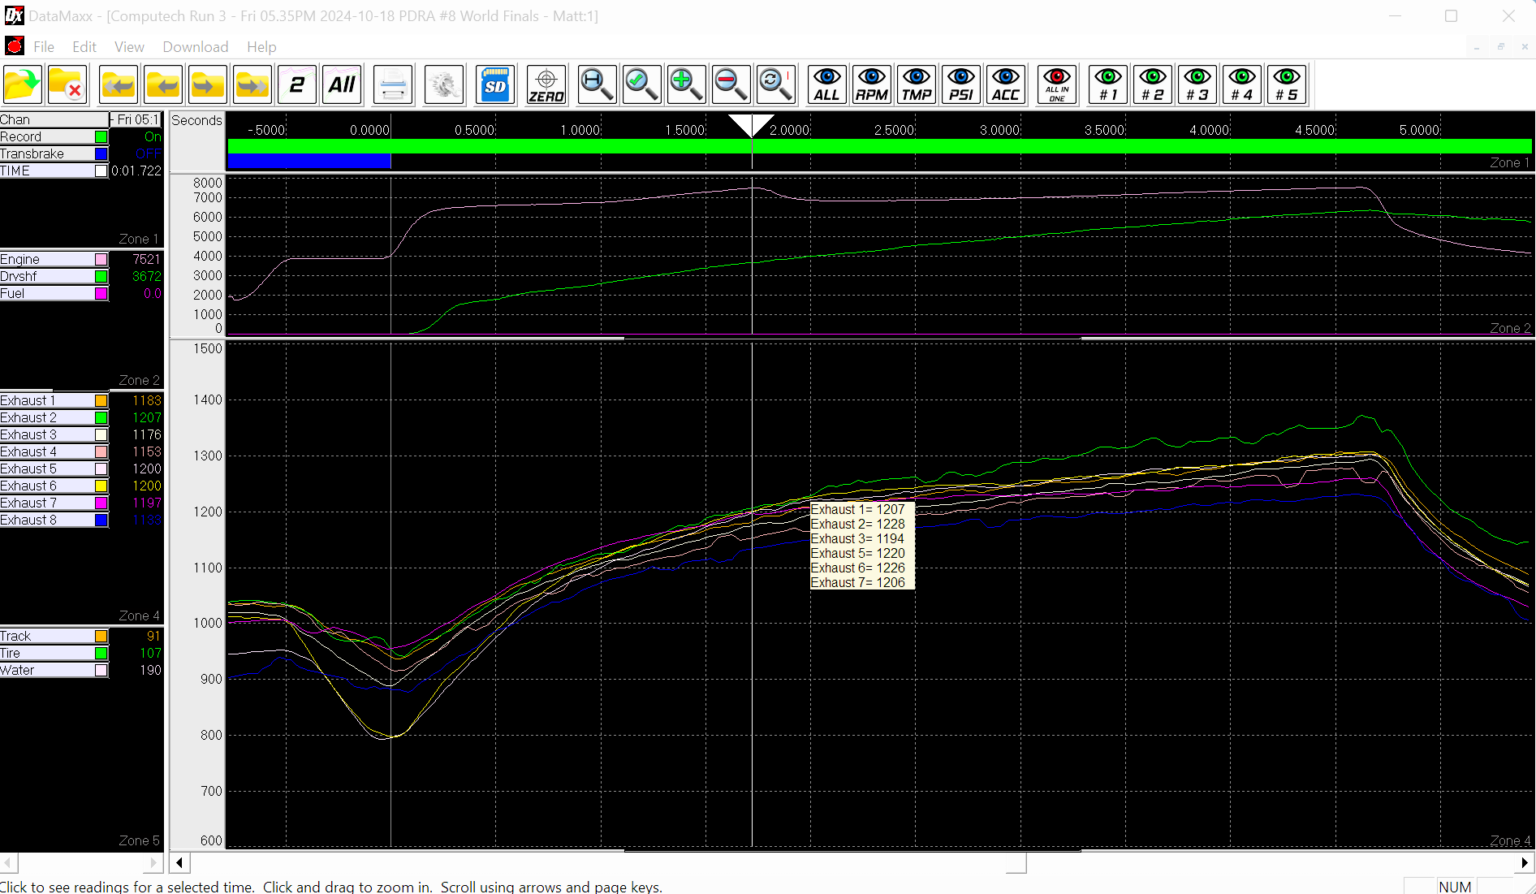Select the Drvshf channel label
The height and width of the screenshot is (894, 1536).
pyautogui.click(x=19, y=276)
